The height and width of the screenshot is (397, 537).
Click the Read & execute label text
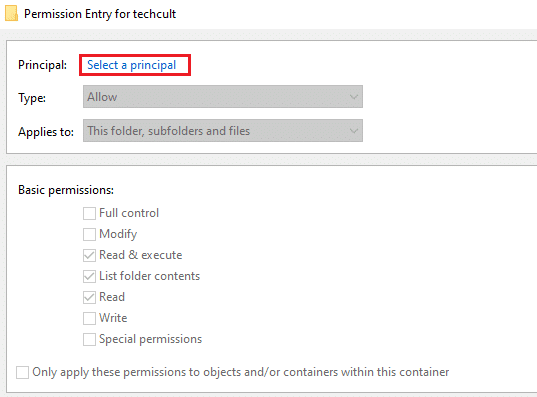[x=140, y=255]
